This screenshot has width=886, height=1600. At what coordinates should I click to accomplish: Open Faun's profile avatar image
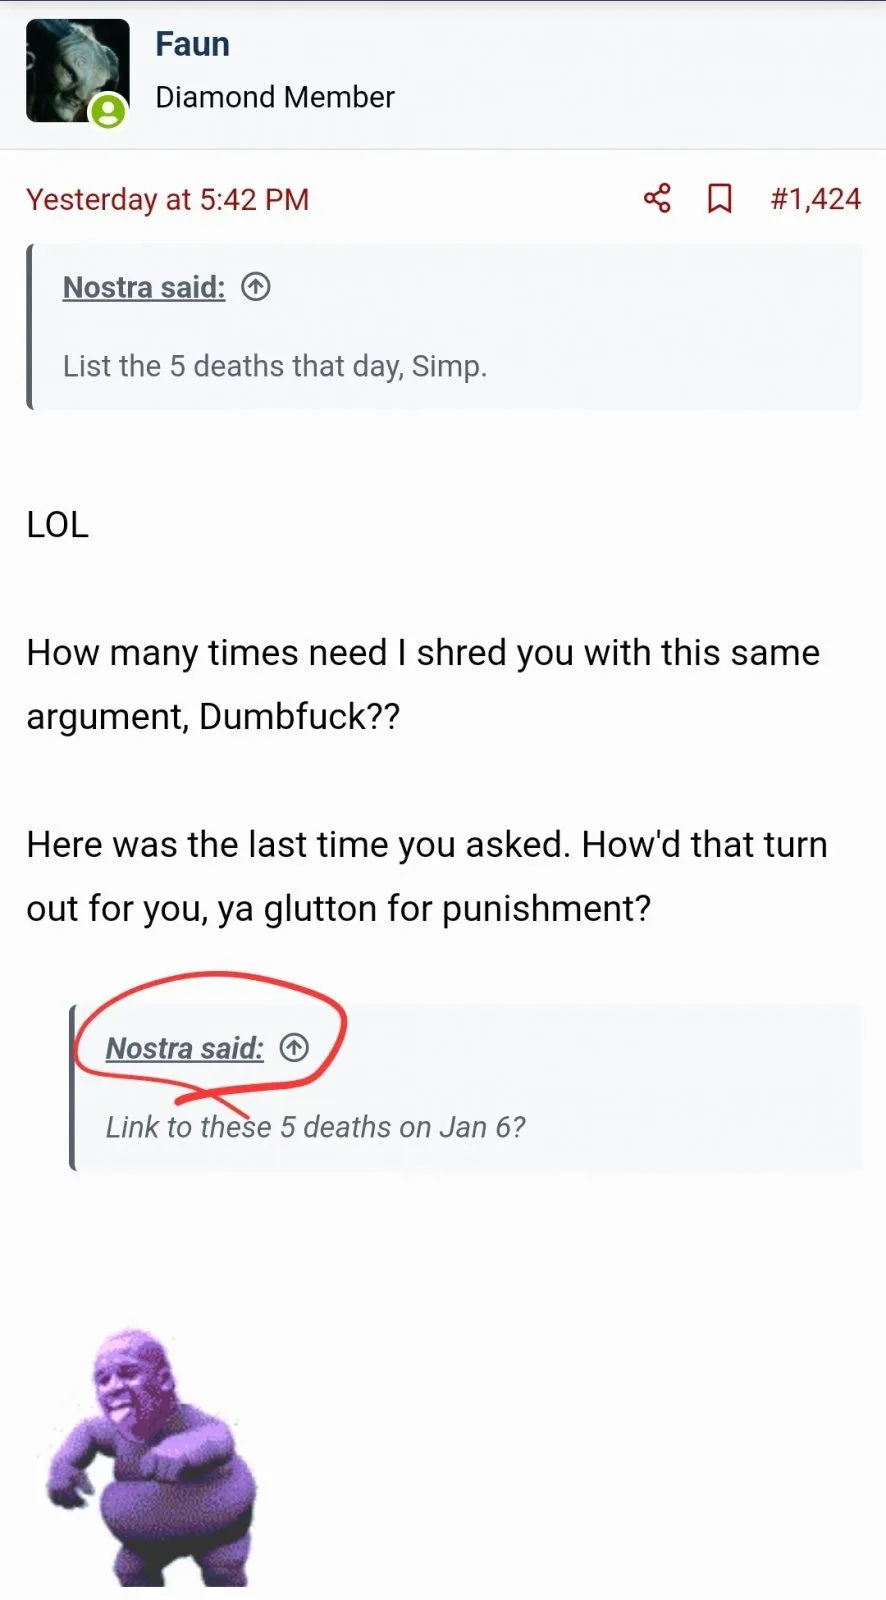(77, 70)
